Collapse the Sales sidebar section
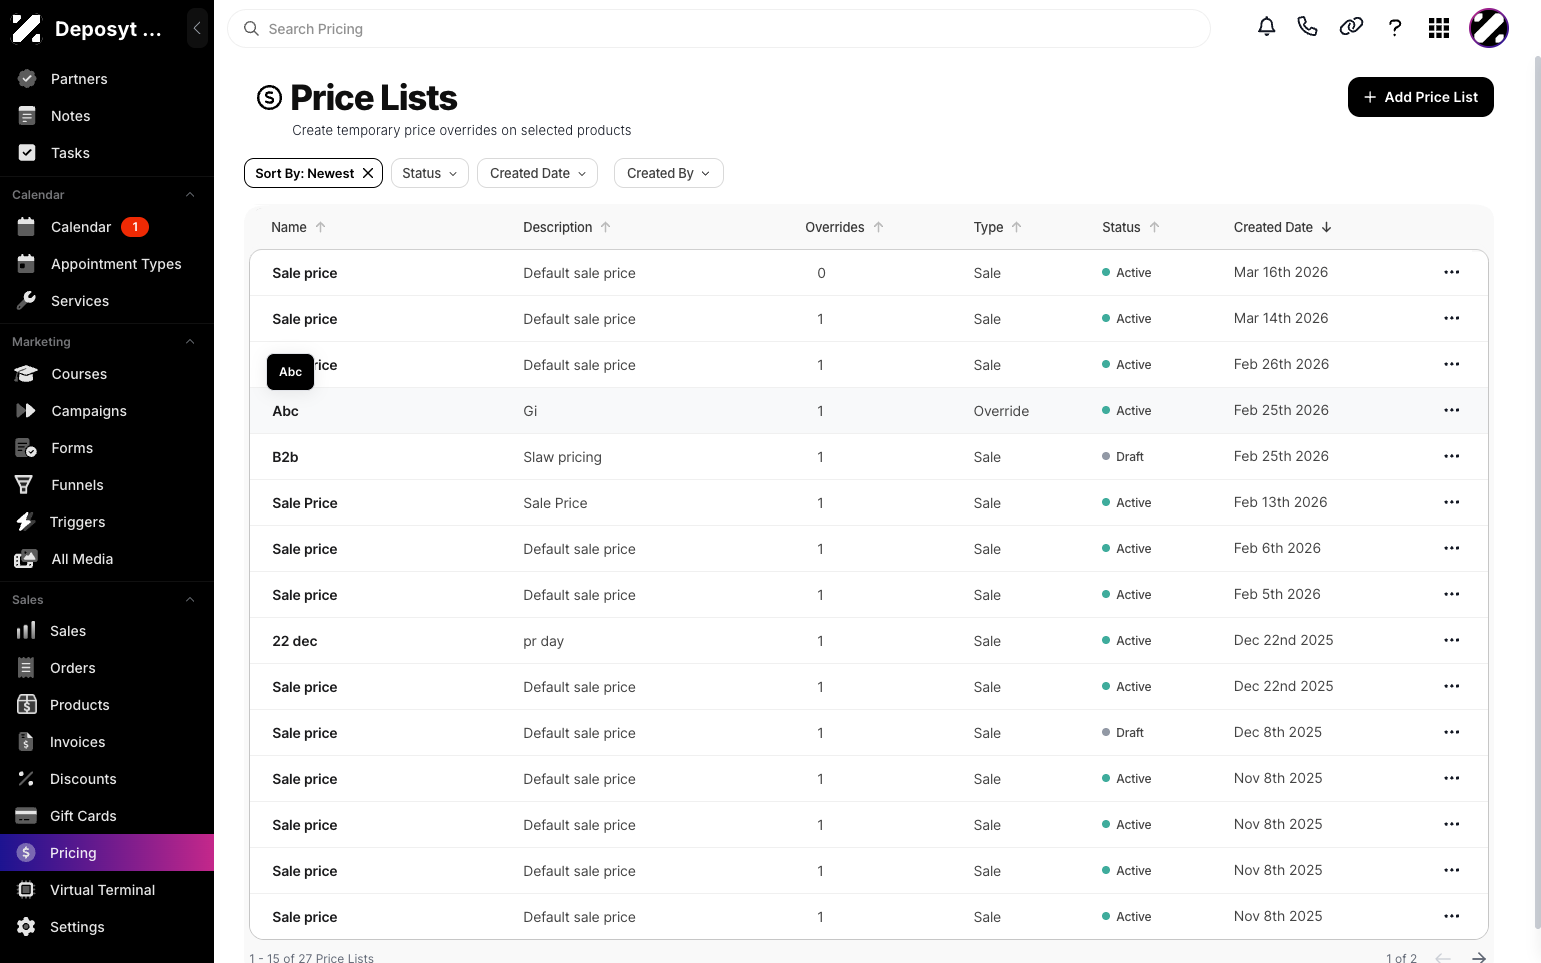 [x=190, y=600]
